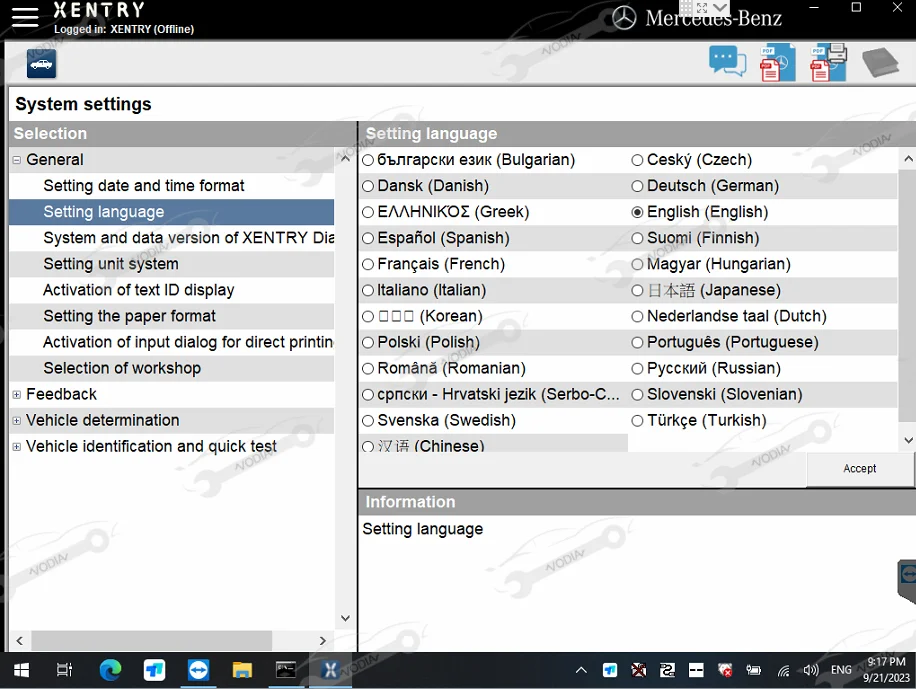916x689 pixels.
Task: Select Português (Portuguese) radio button
Action: click(x=637, y=342)
